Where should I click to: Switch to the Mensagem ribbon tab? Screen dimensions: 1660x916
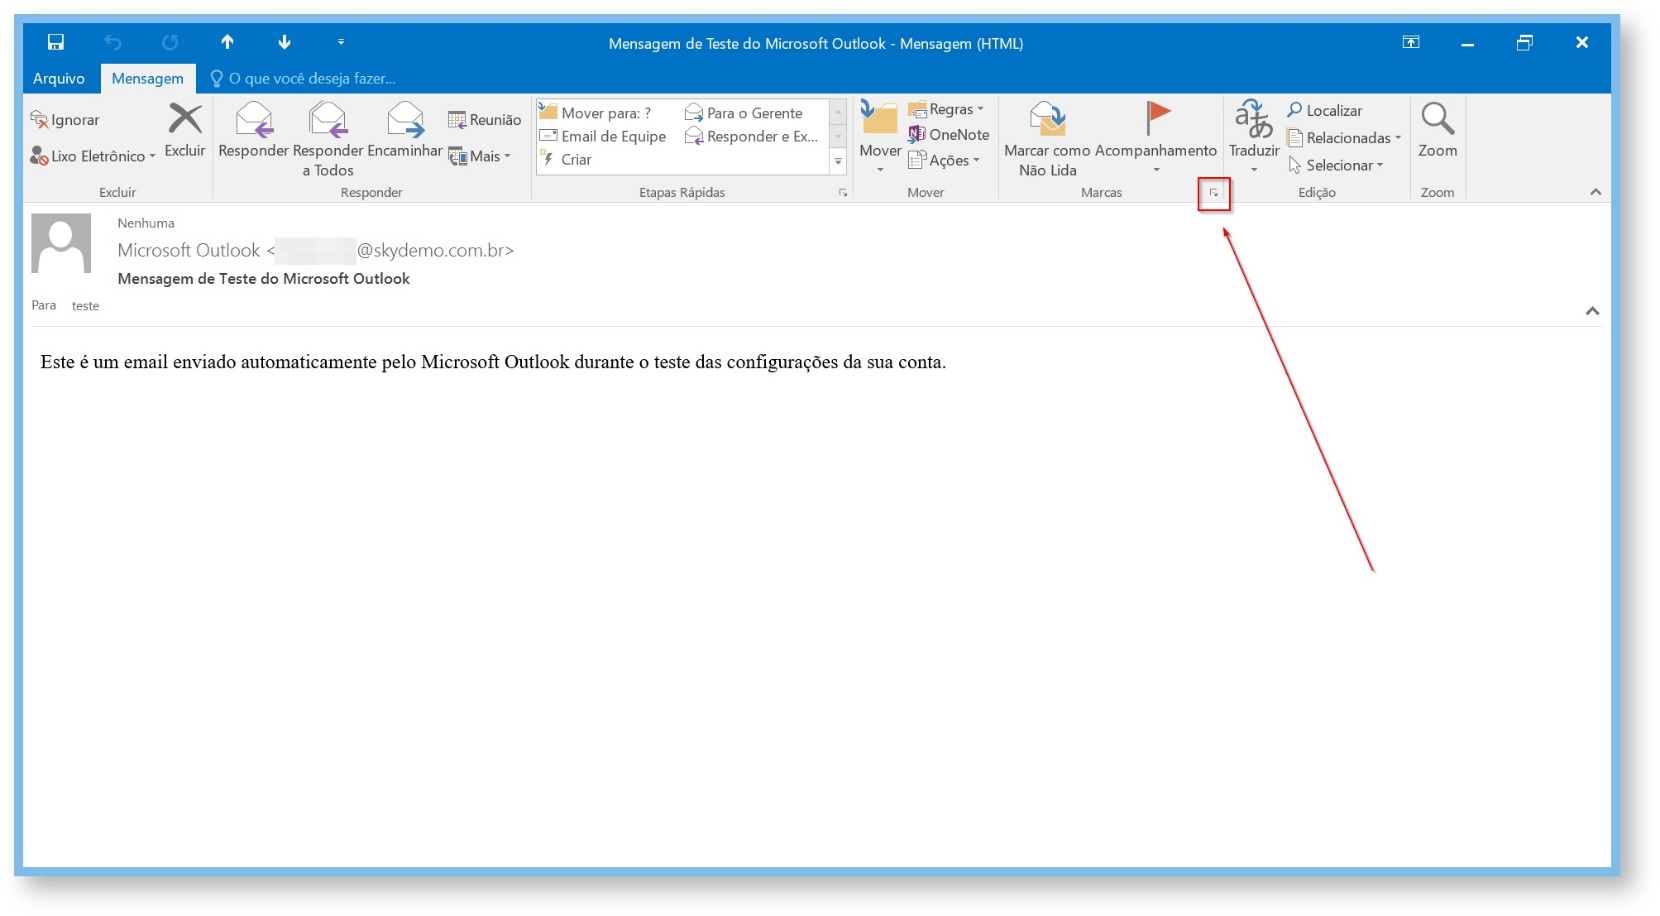pyautogui.click(x=147, y=78)
